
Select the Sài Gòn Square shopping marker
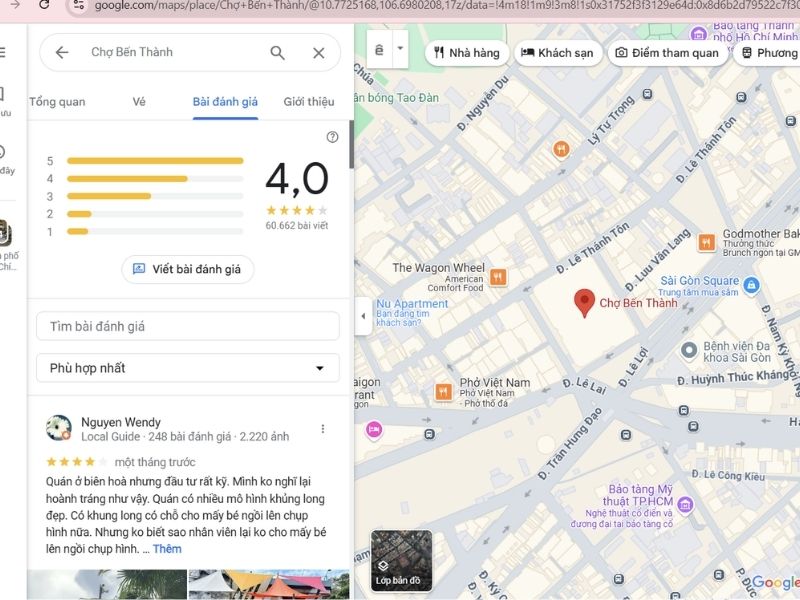point(751,285)
